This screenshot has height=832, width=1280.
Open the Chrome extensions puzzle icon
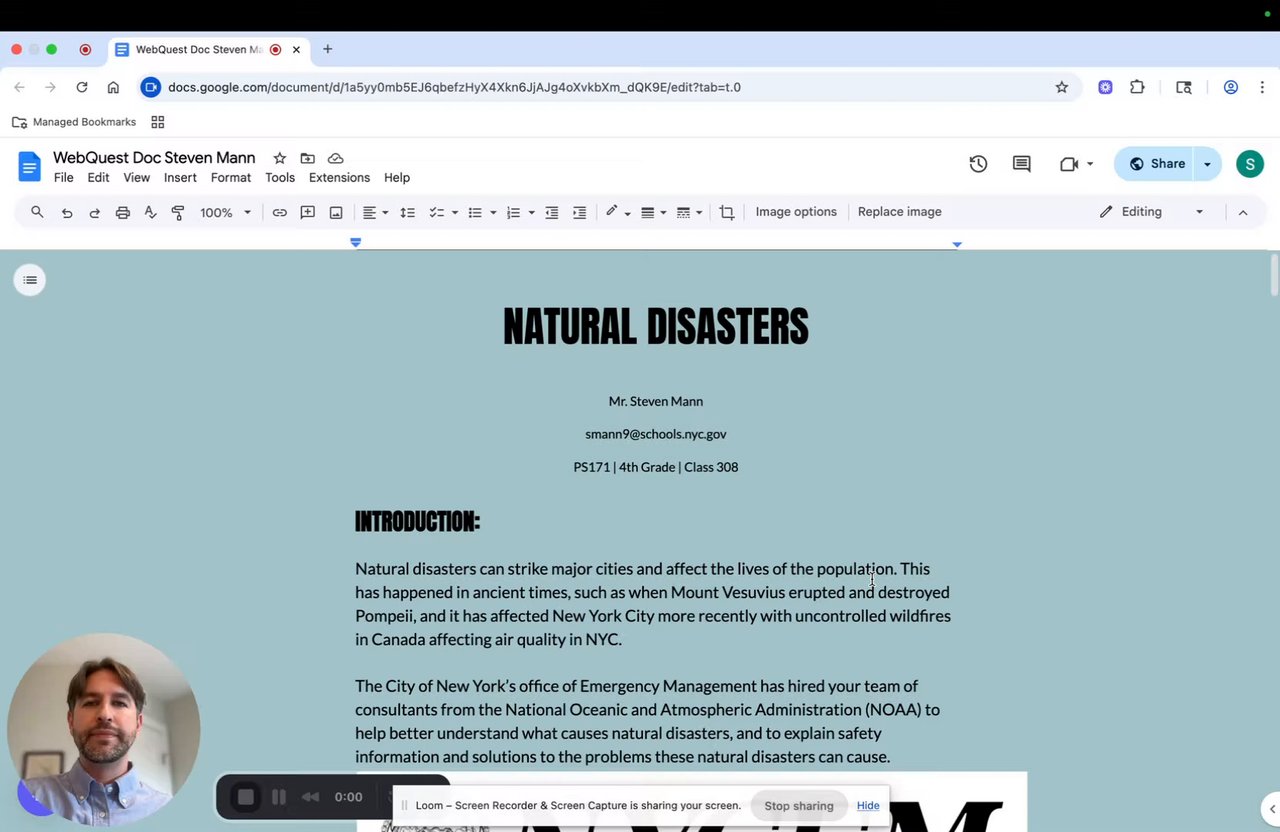(1137, 87)
